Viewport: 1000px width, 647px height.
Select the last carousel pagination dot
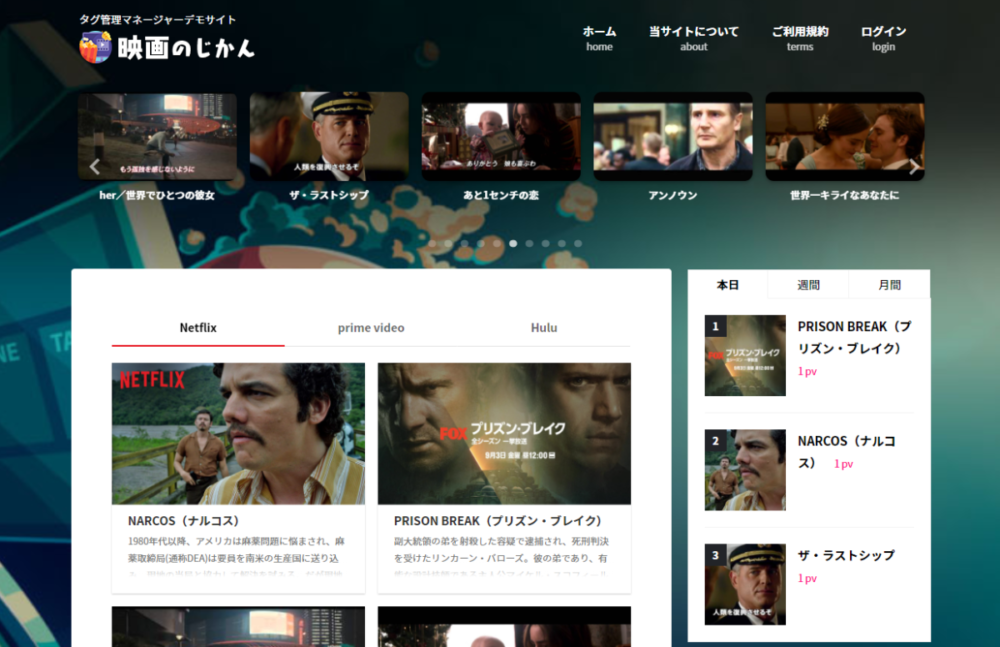[x=578, y=244]
